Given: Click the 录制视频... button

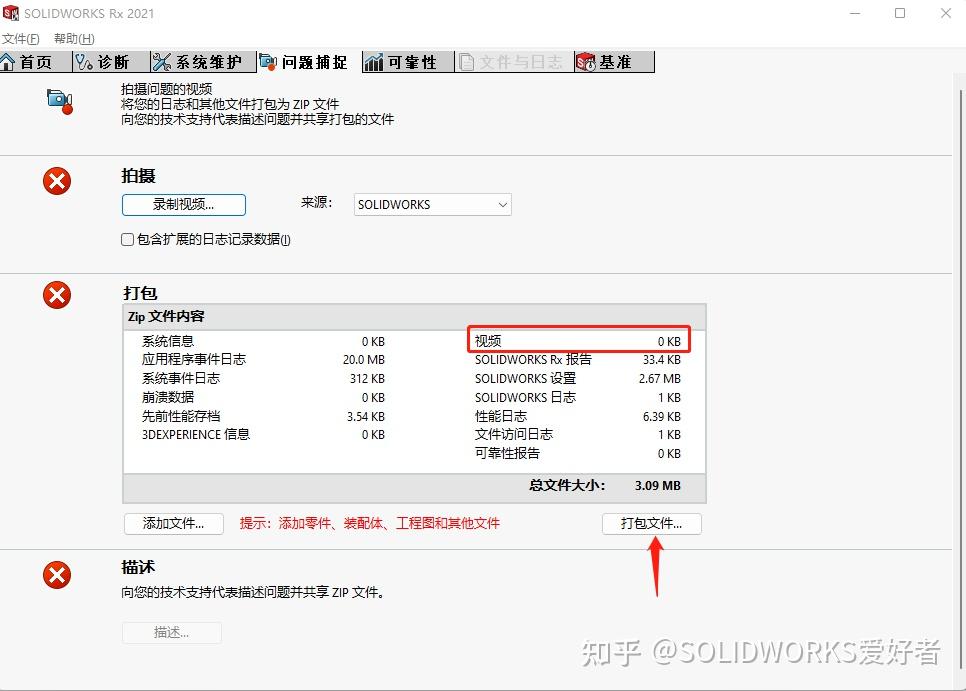Looking at the screenshot, I should [x=184, y=205].
